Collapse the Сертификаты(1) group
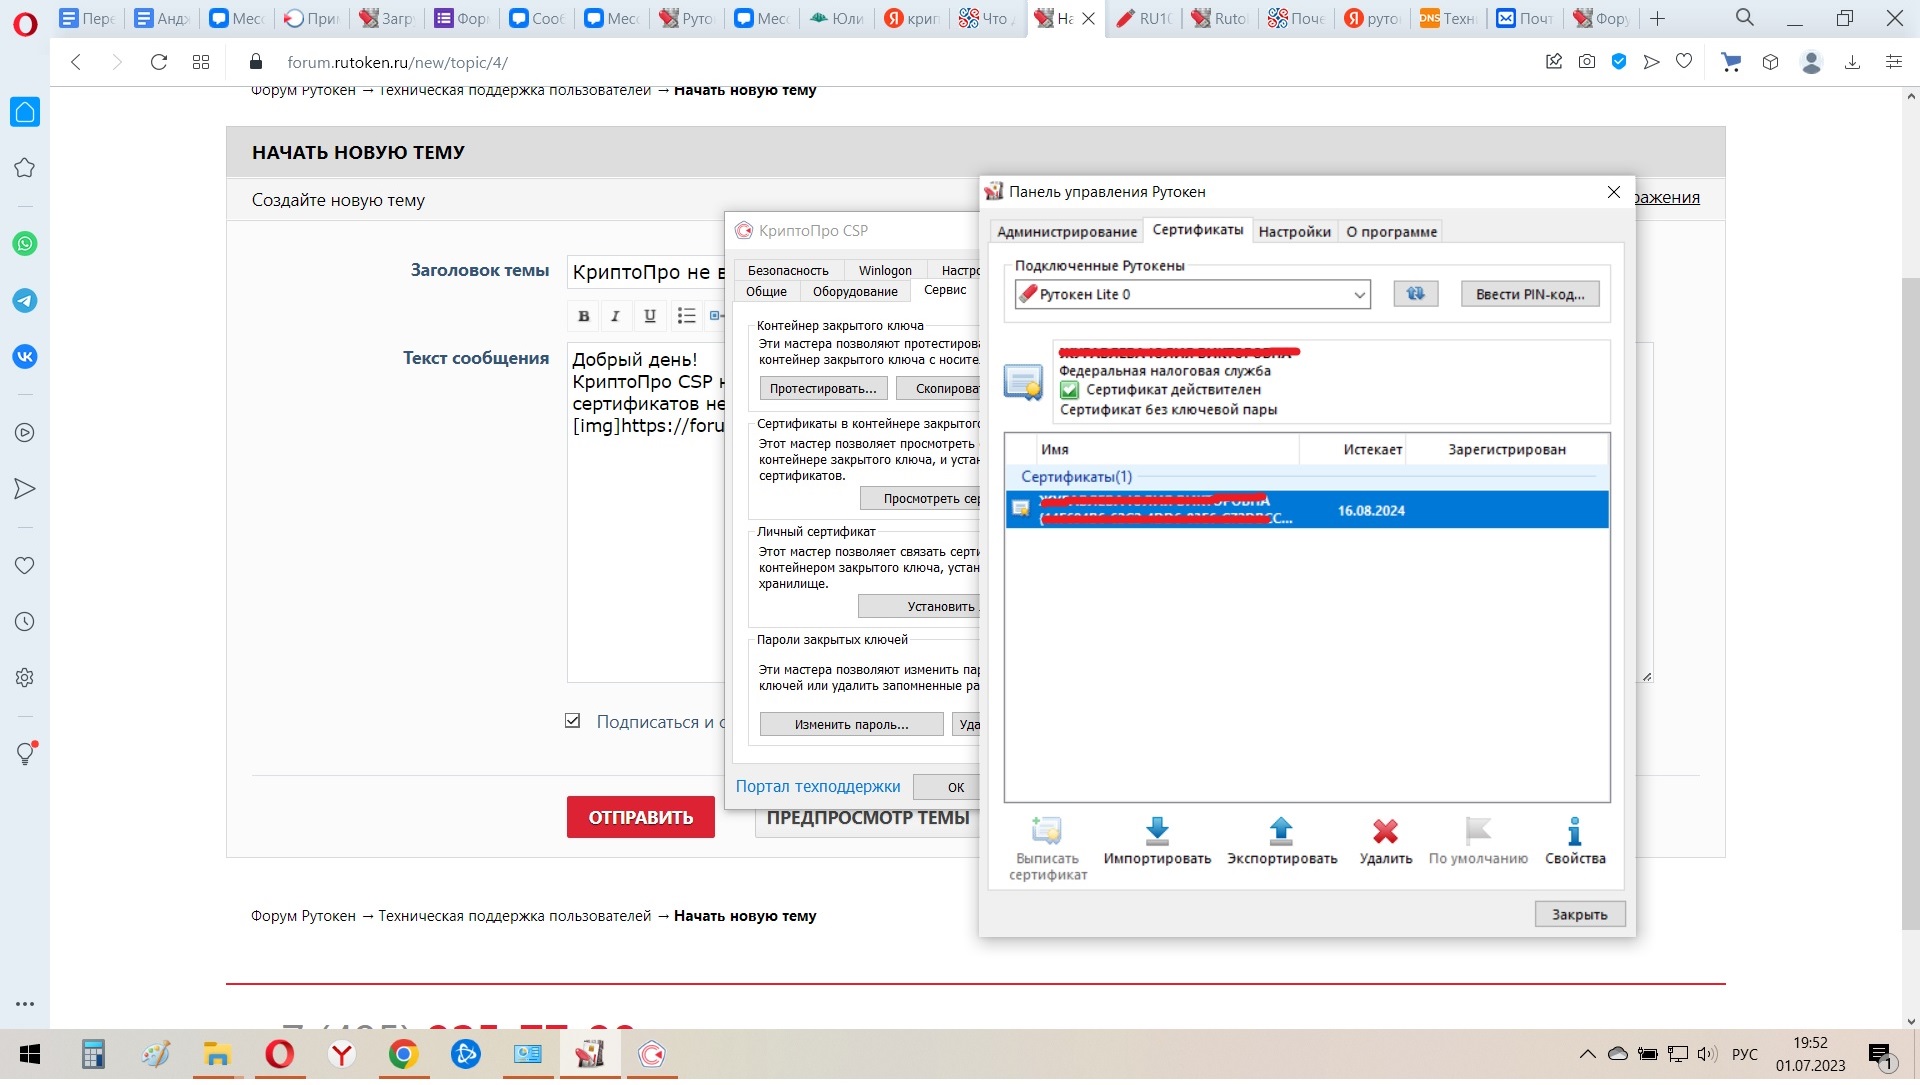The width and height of the screenshot is (1920, 1085). coord(1076,477)
